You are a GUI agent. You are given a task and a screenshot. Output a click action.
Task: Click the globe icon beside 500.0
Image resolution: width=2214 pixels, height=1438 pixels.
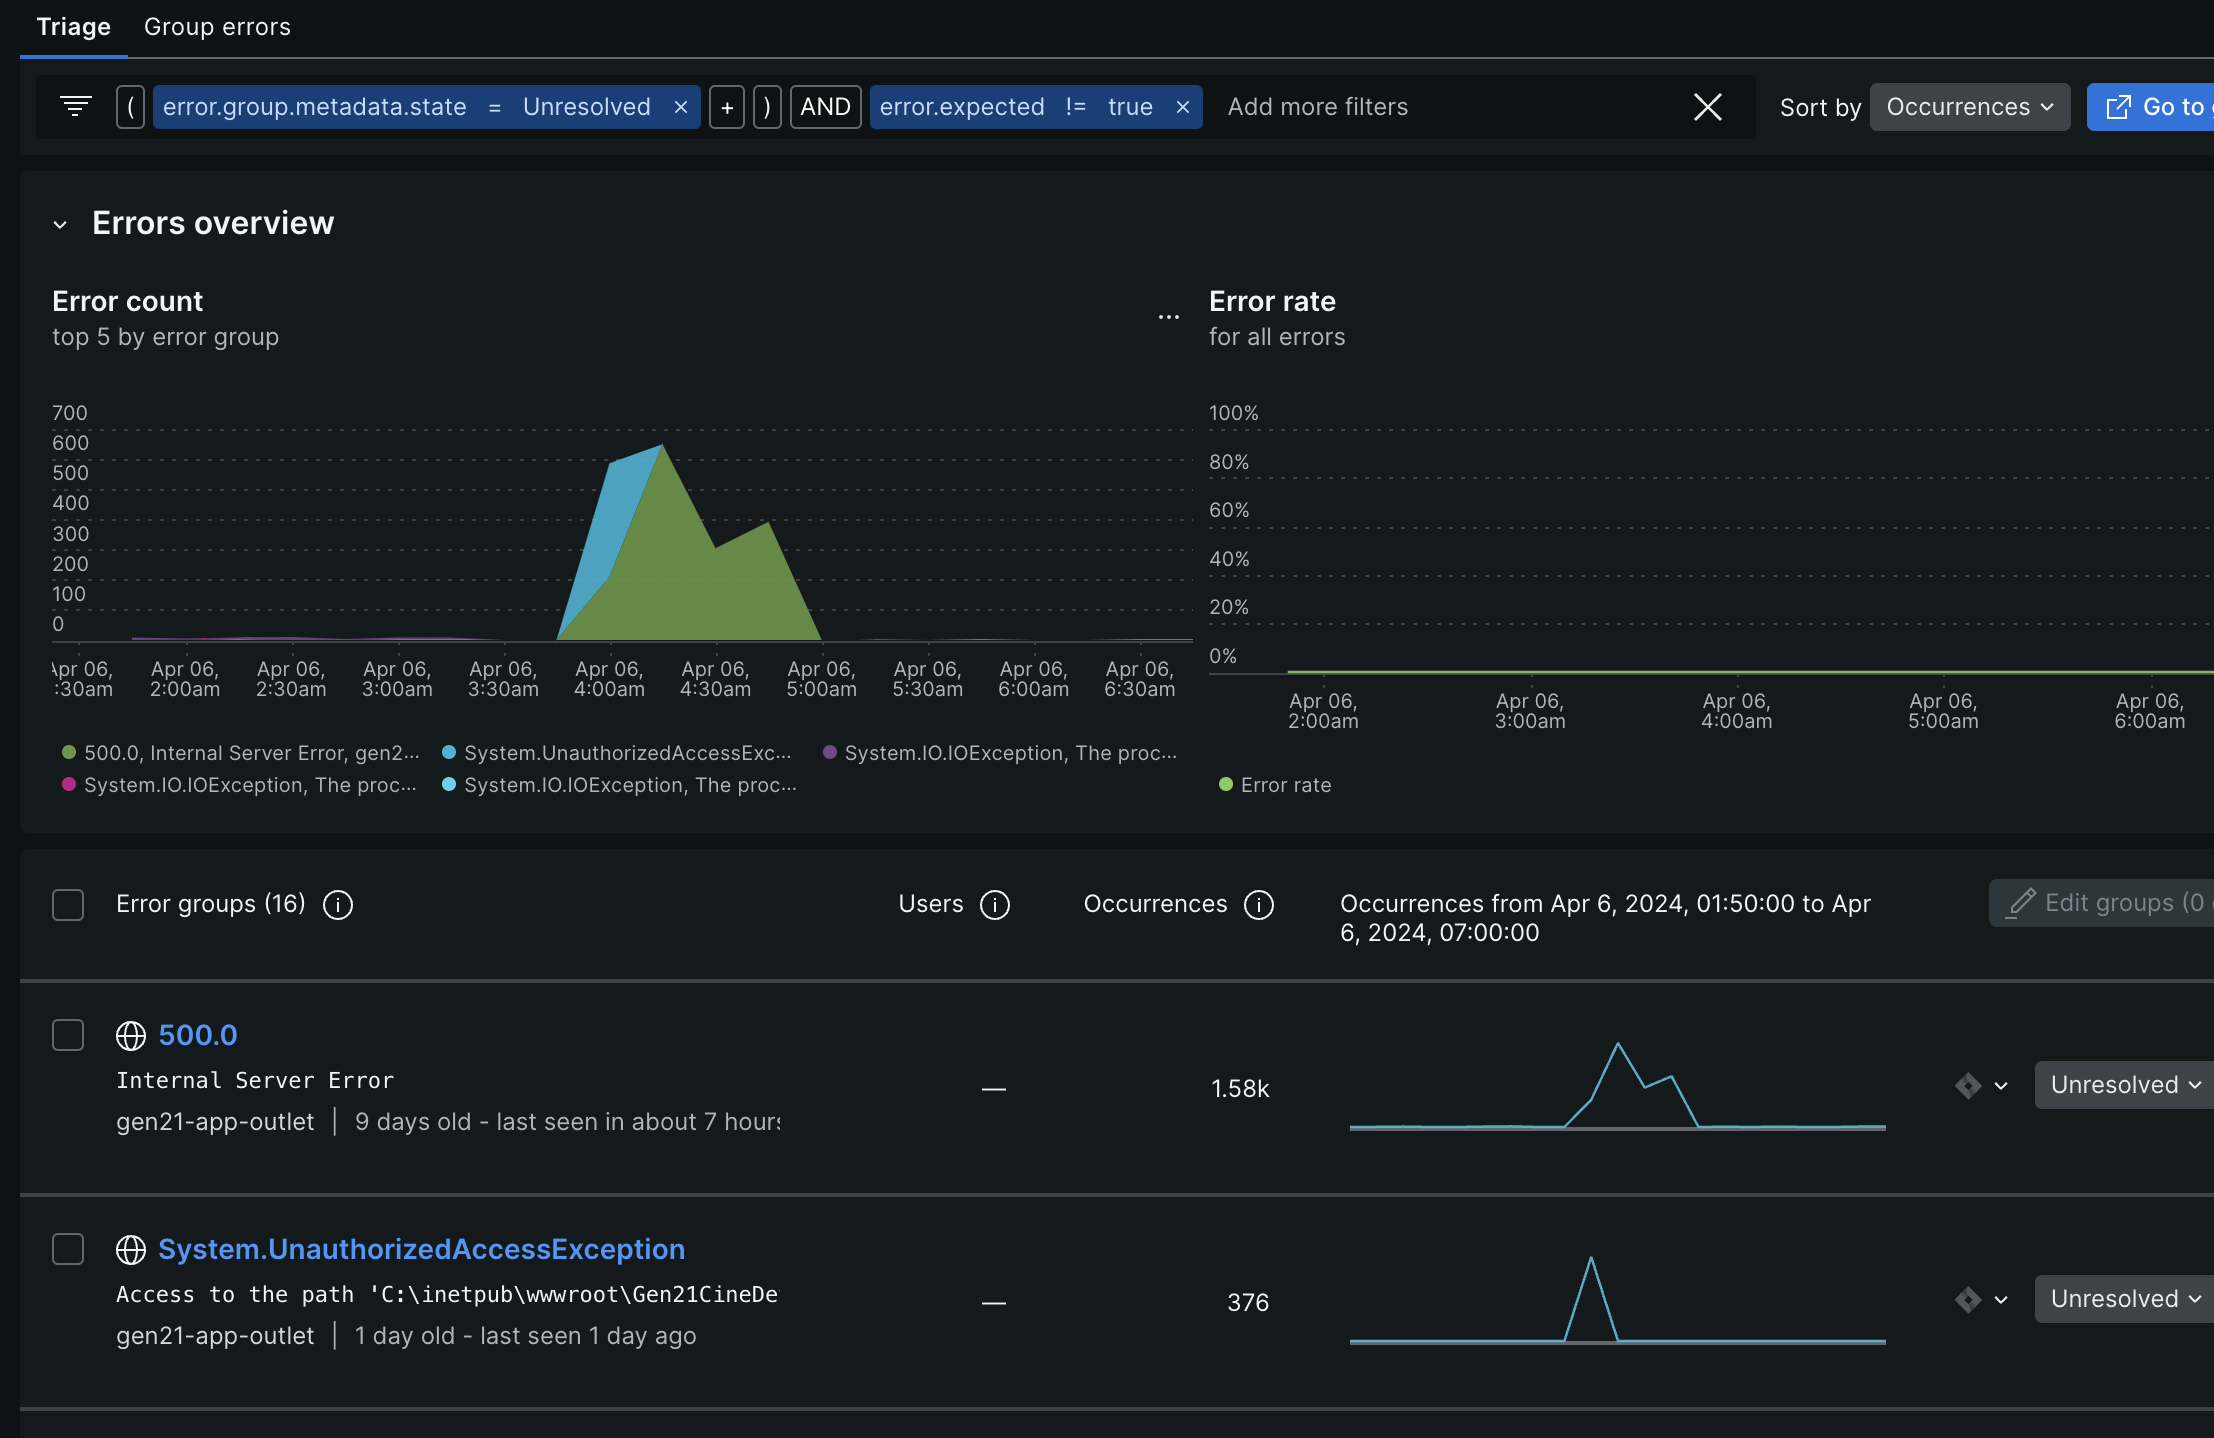[x=131, y=1036]
